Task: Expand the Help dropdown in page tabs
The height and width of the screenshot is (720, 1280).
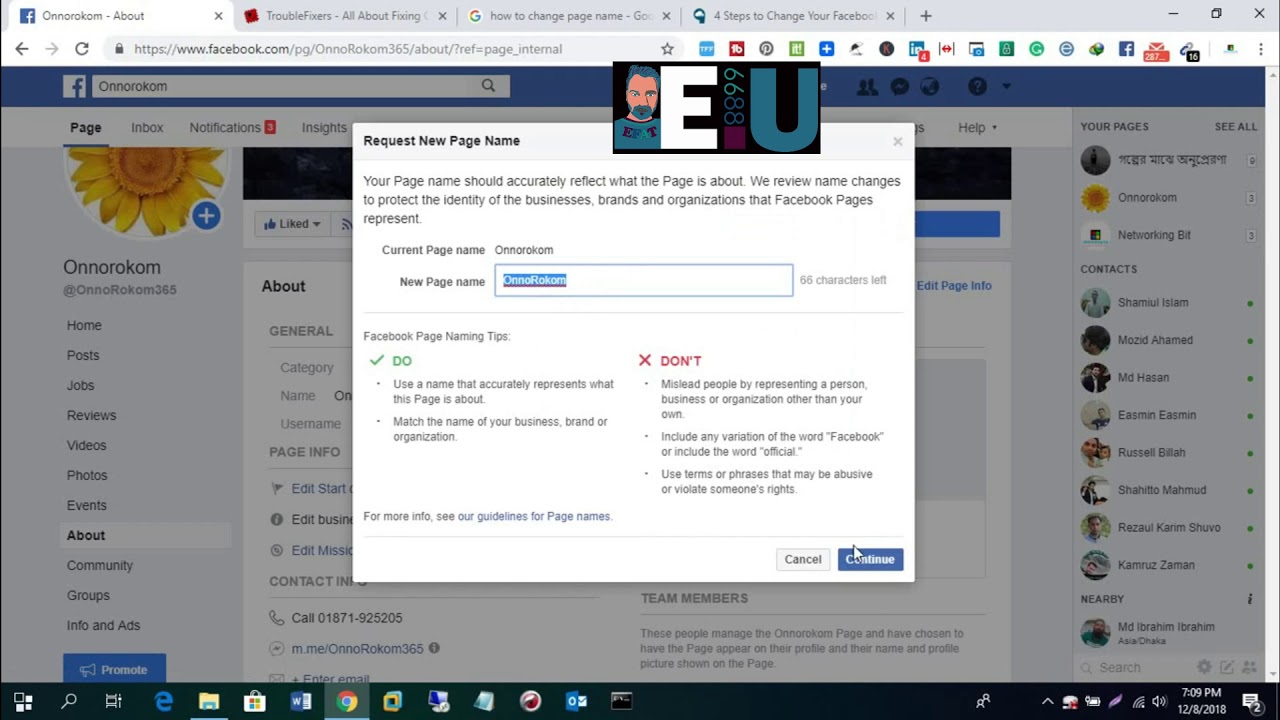Action: coord(977,127)
